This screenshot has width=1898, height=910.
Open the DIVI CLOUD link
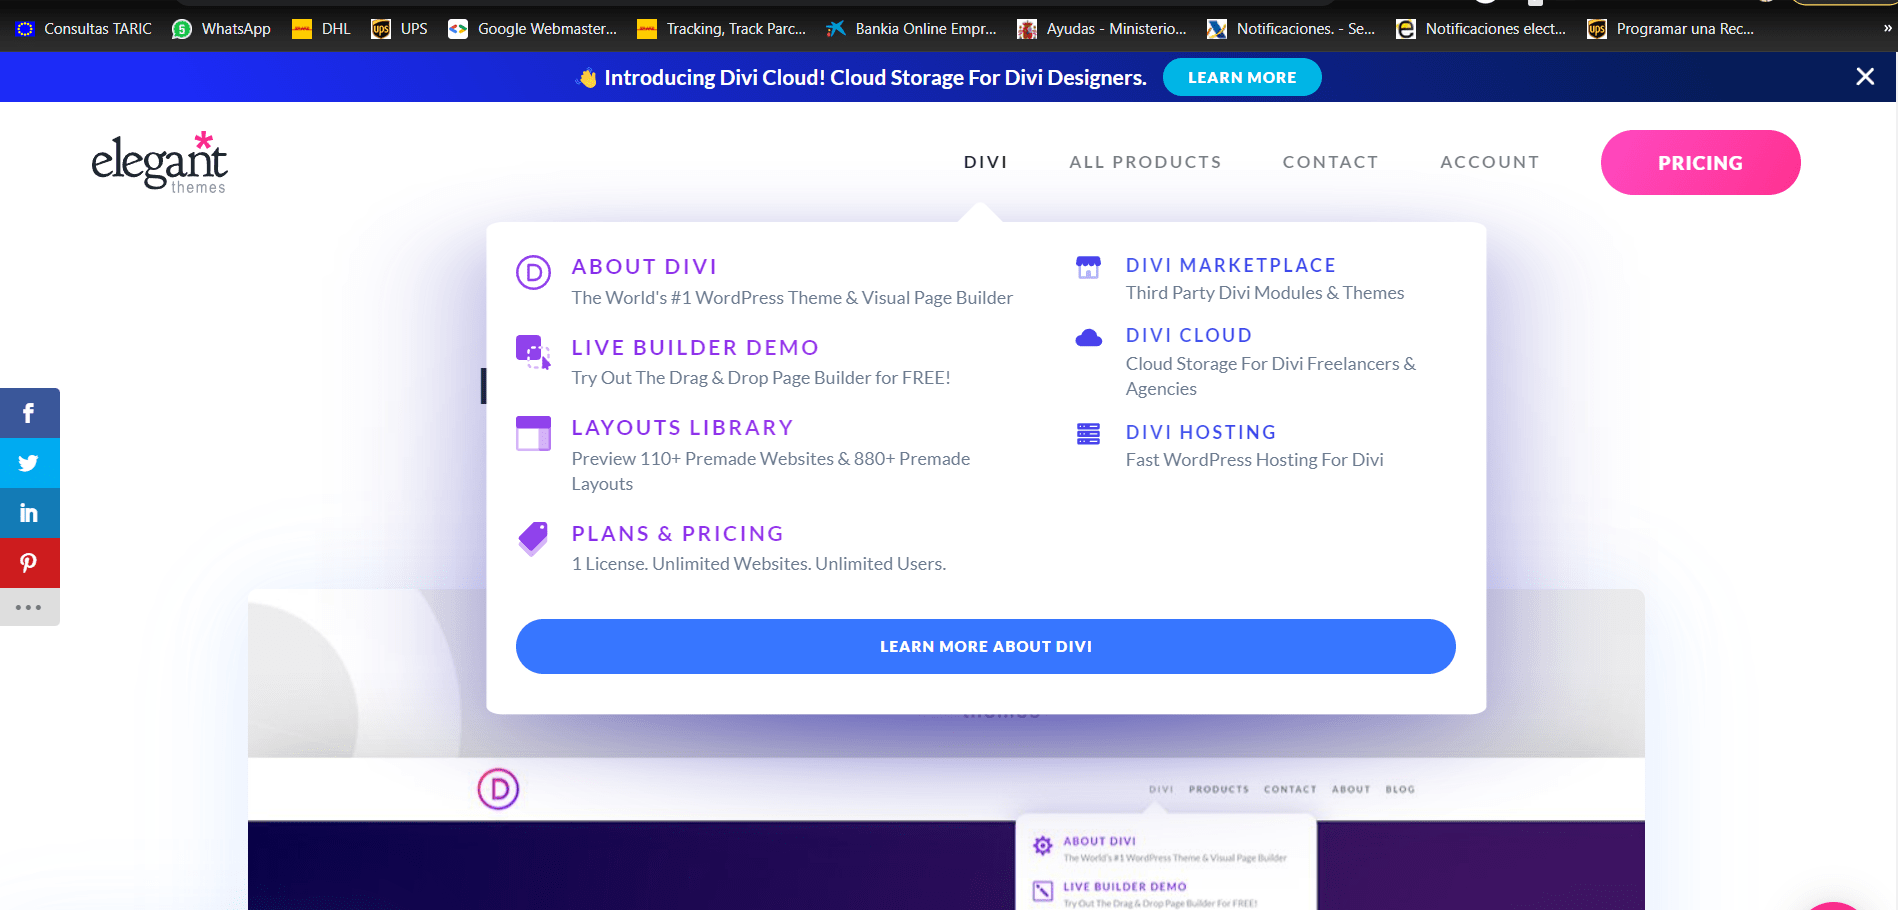point(1188,335)
